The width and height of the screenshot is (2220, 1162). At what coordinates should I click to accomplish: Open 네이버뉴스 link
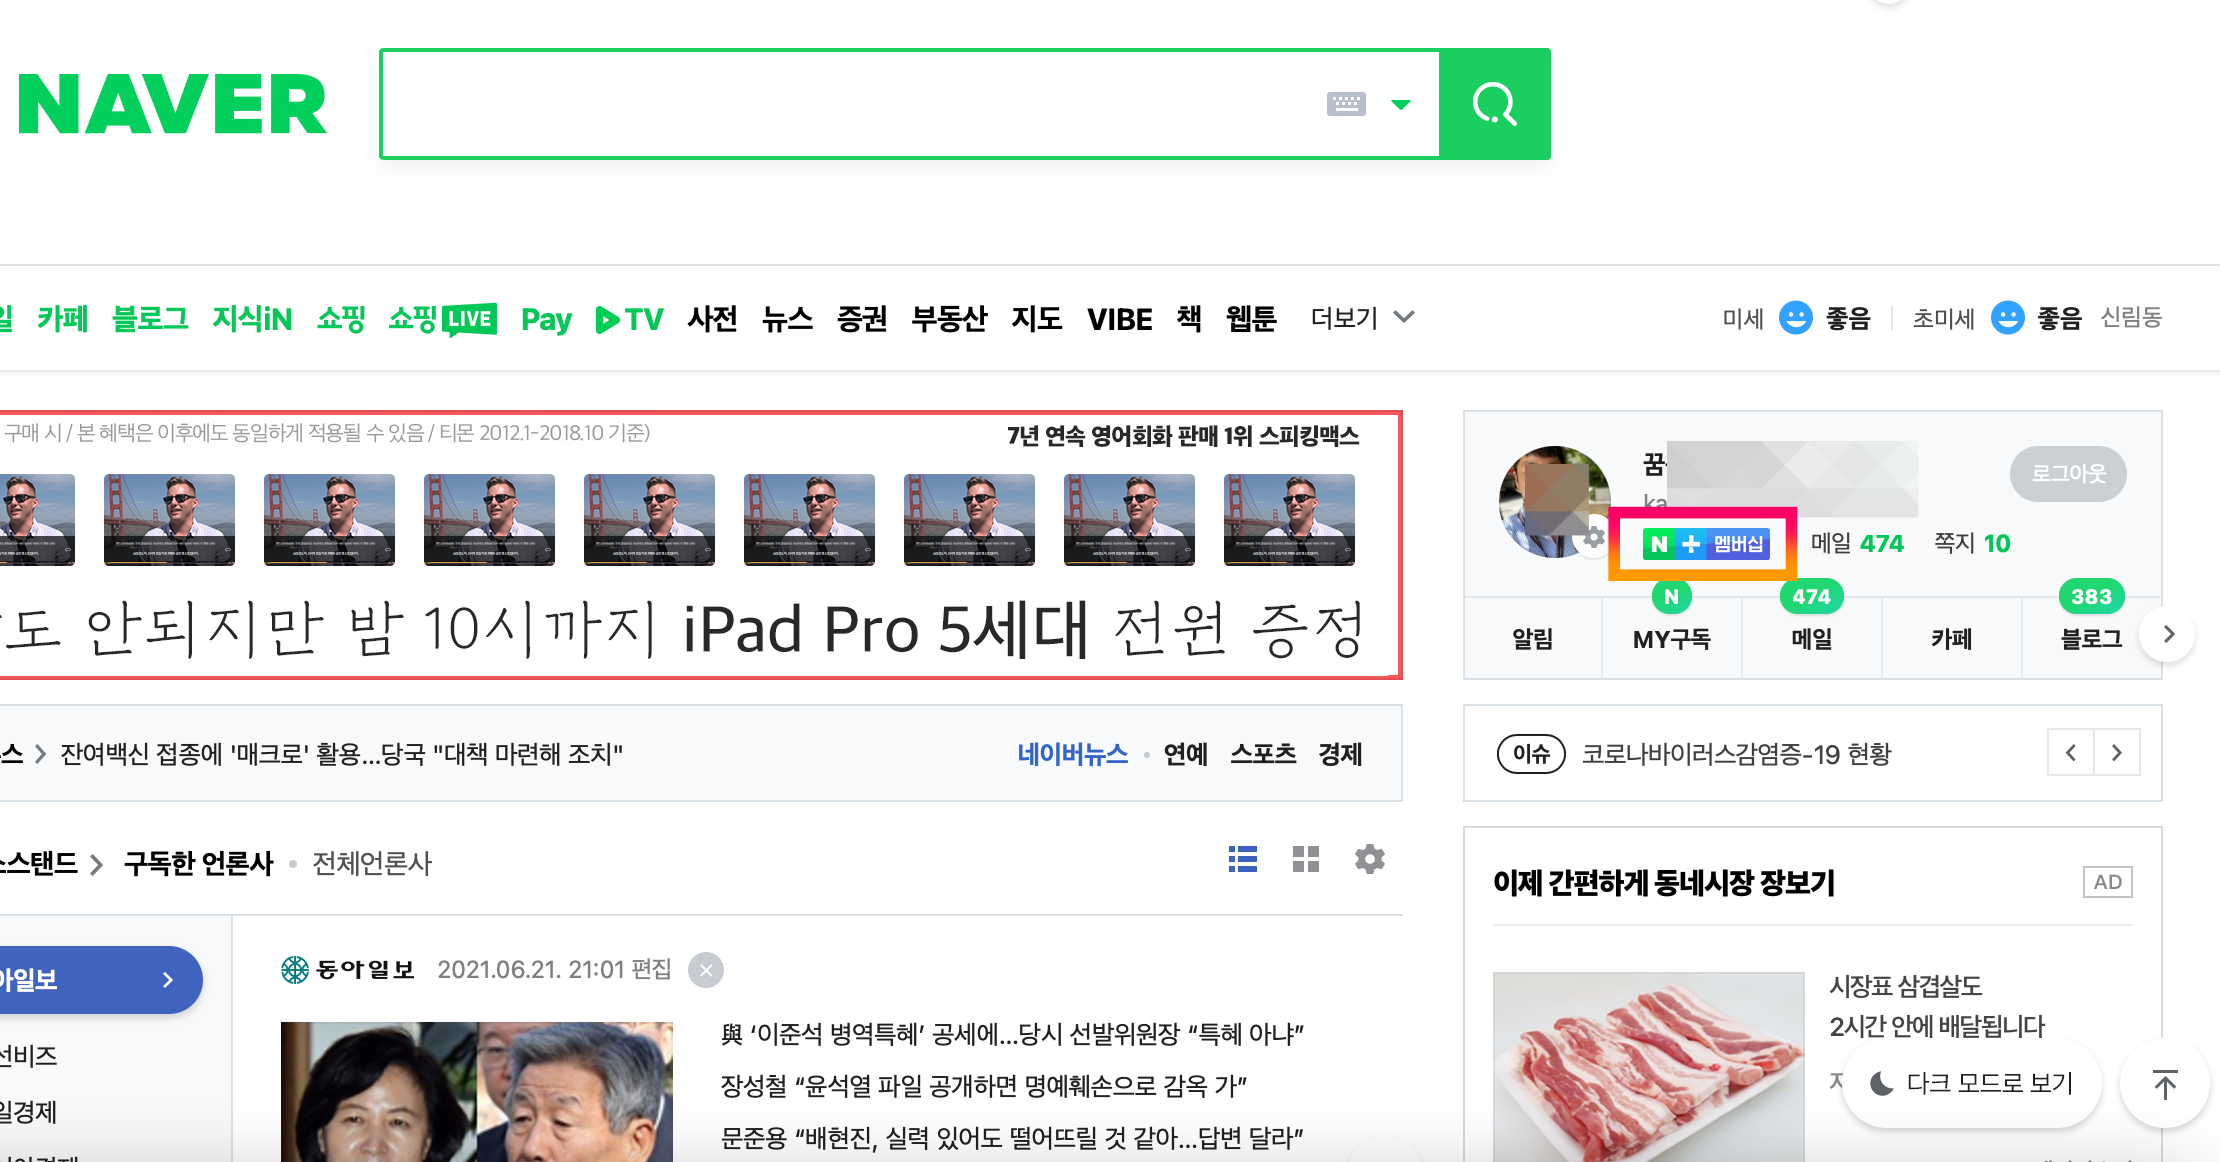1073,754
